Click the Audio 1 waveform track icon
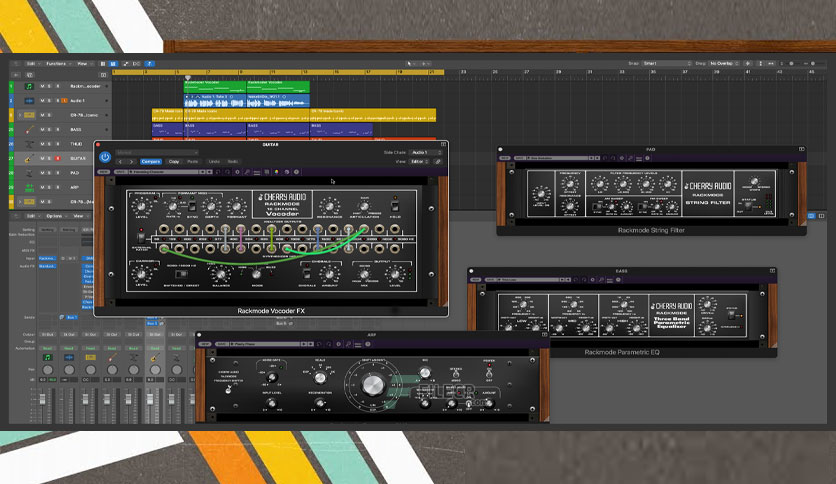Image resolution: width=836 pixels, height=484 pixels. (x=29, y=100)
